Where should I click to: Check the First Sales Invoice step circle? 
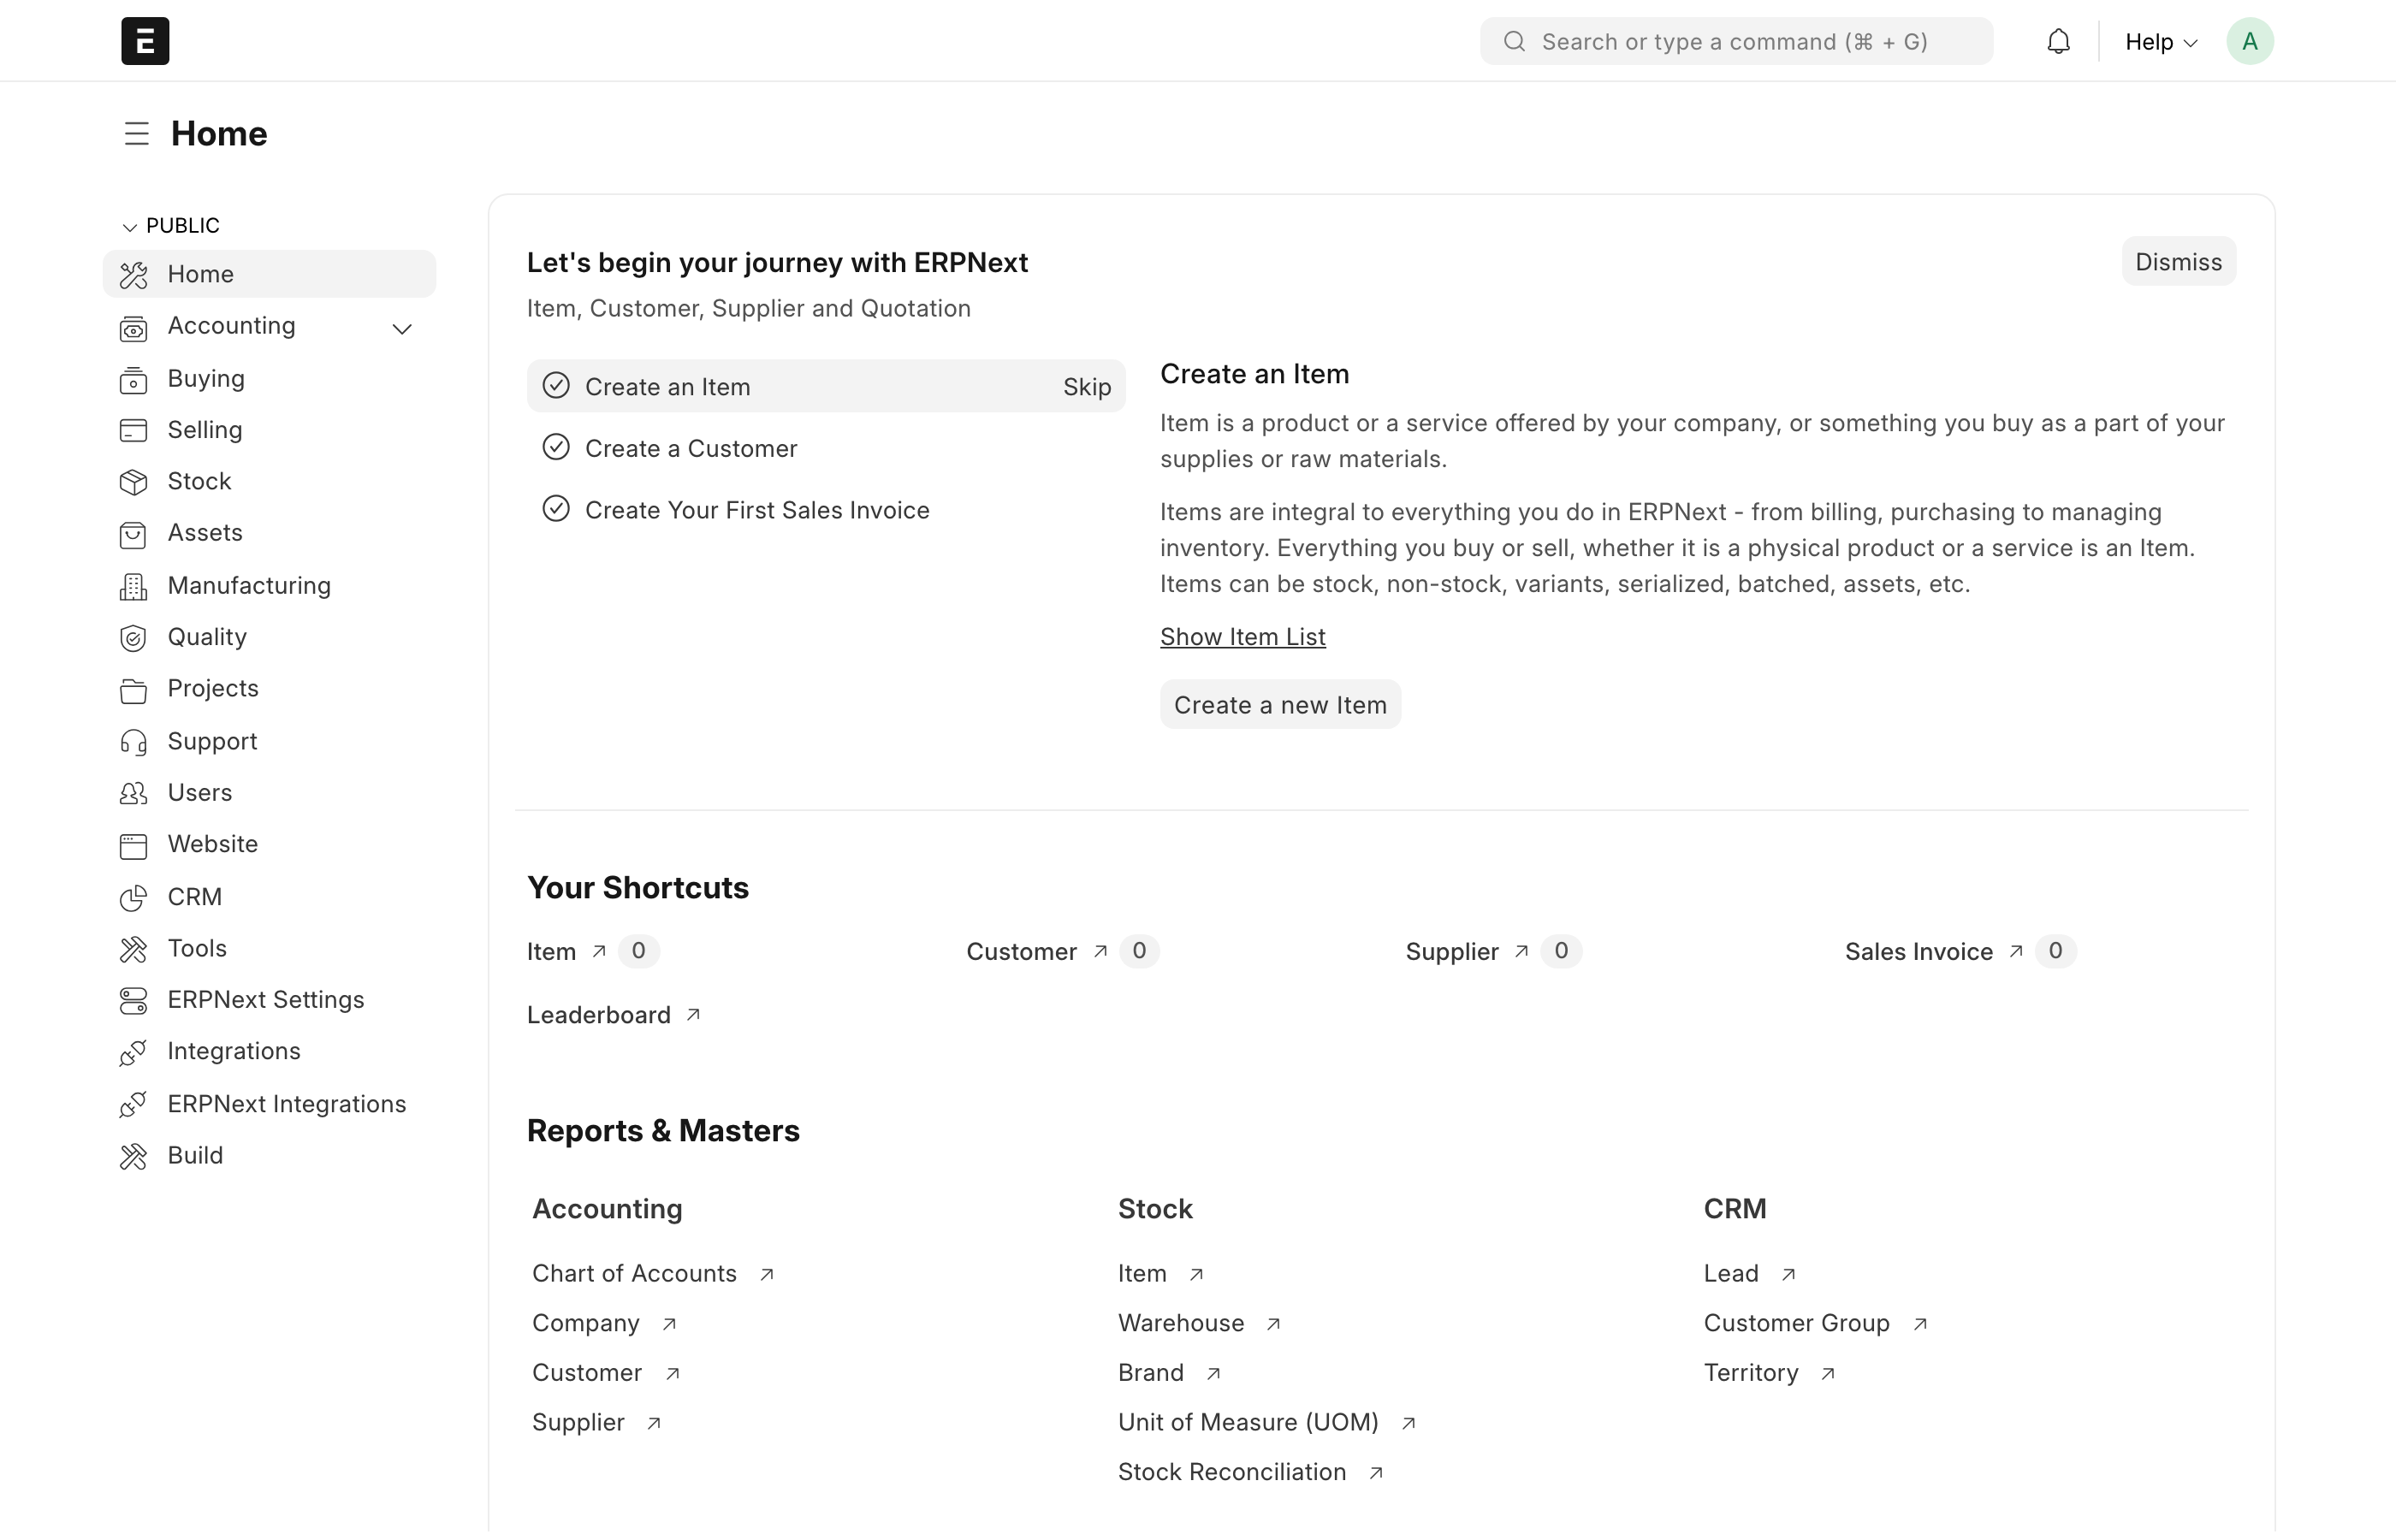click(556, 509)
